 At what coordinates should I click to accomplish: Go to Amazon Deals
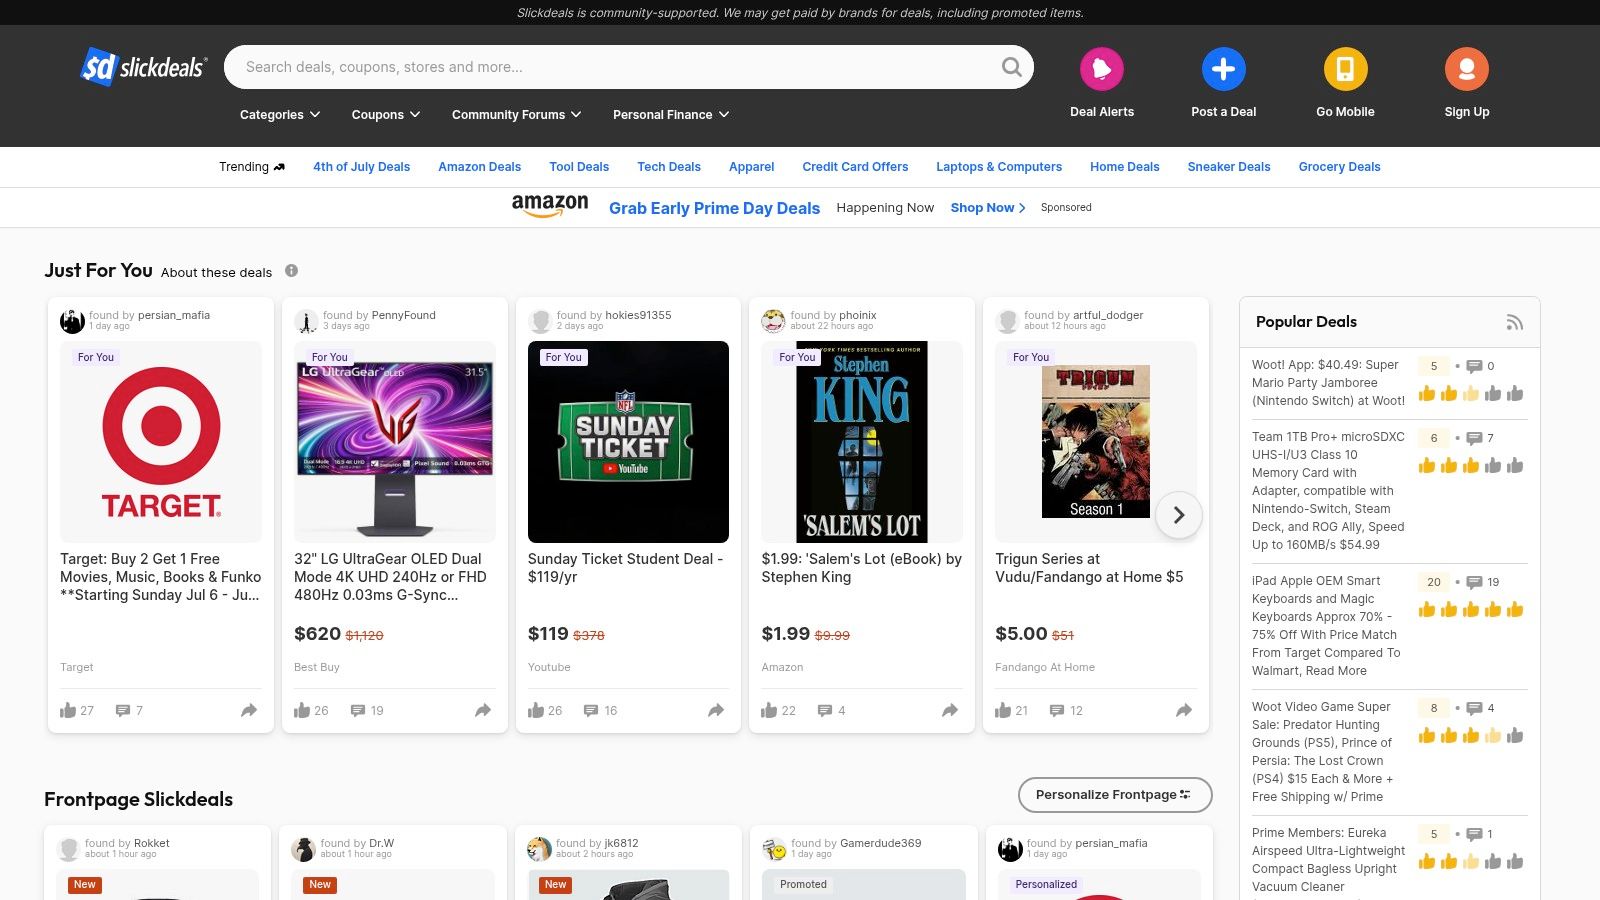pyautogui.click(x=480, y=167)
